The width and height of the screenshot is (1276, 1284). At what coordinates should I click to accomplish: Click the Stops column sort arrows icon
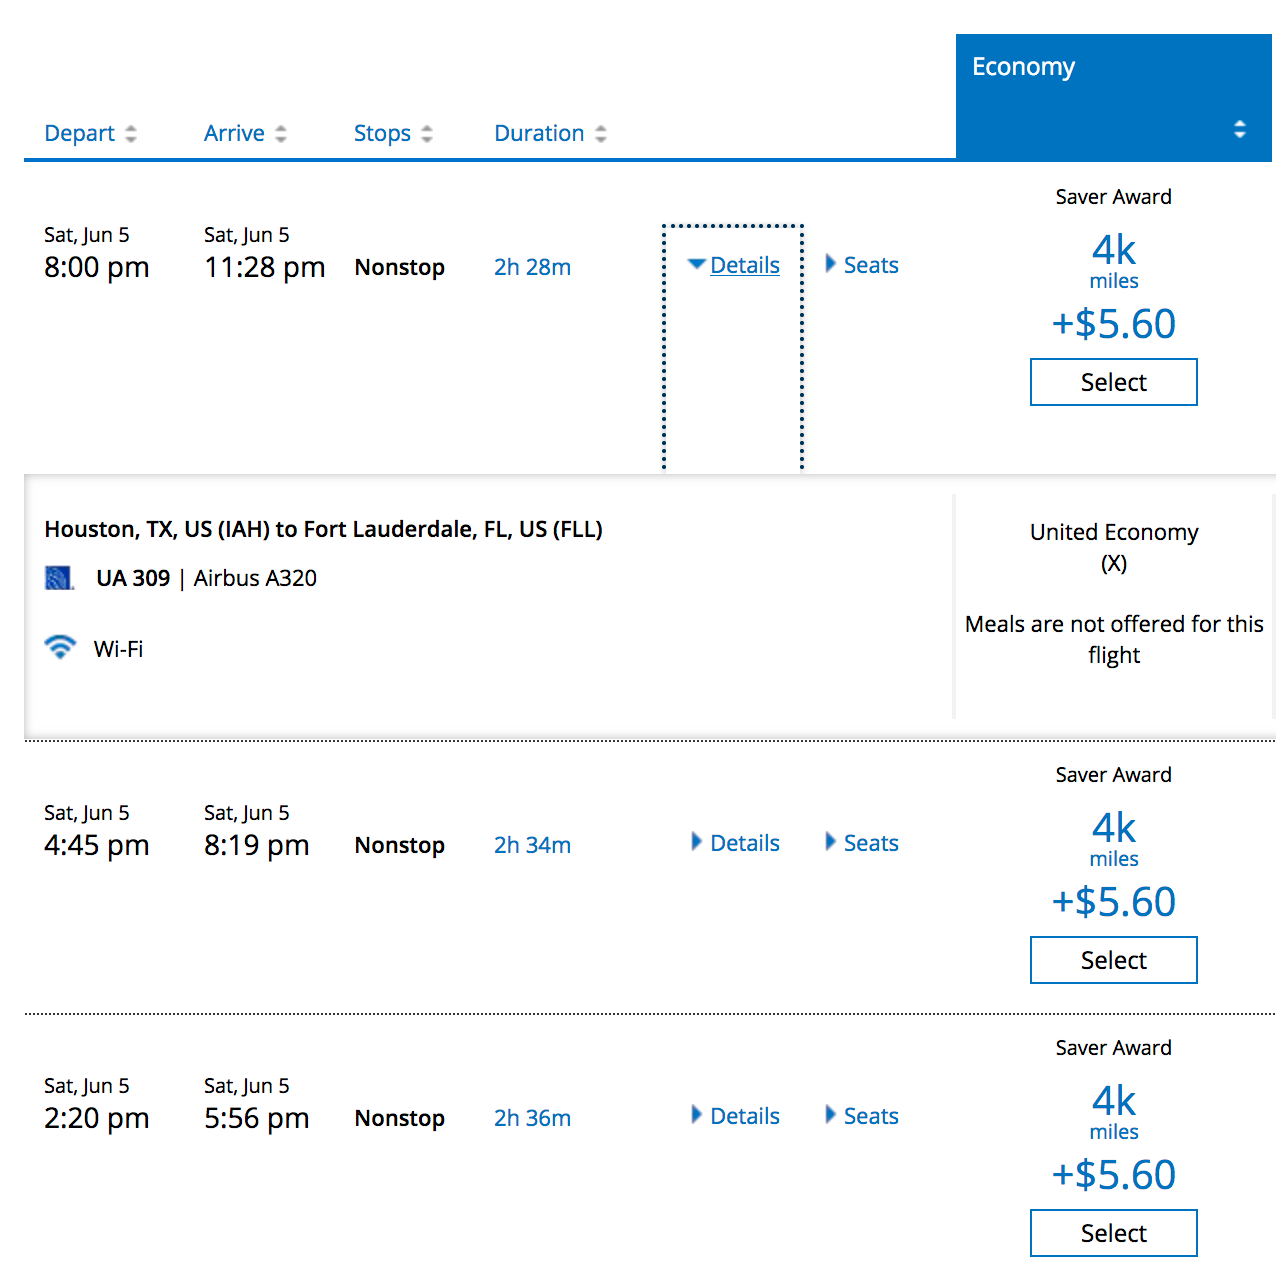[x=427, y=134]
